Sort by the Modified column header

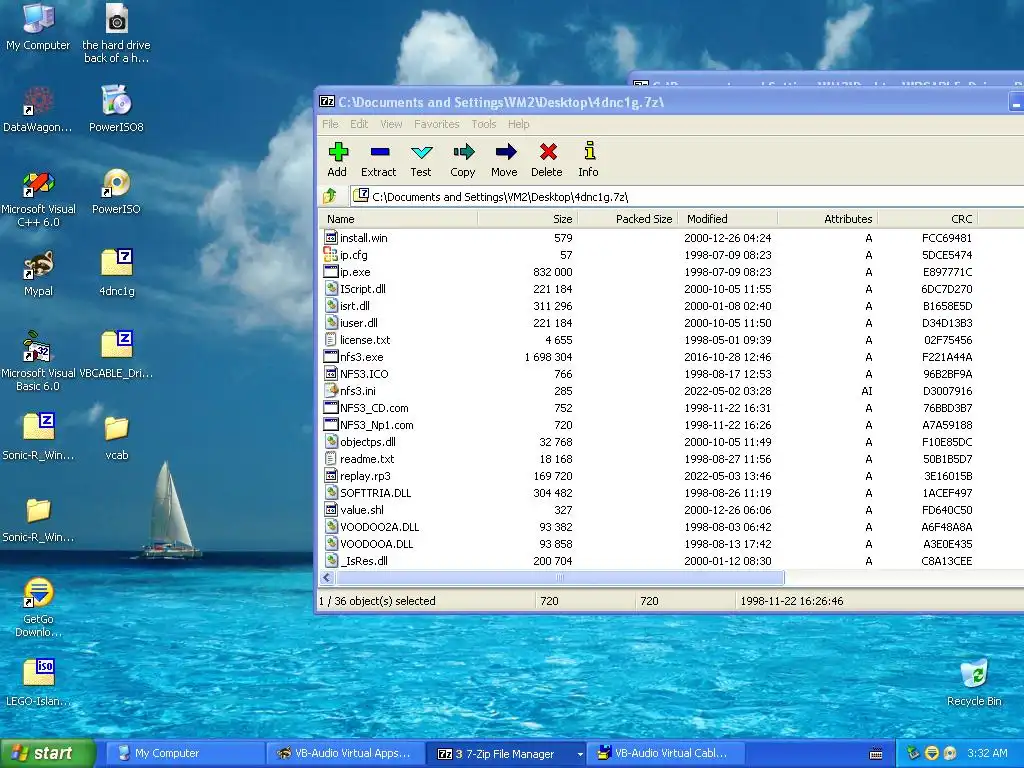point(728,219)
